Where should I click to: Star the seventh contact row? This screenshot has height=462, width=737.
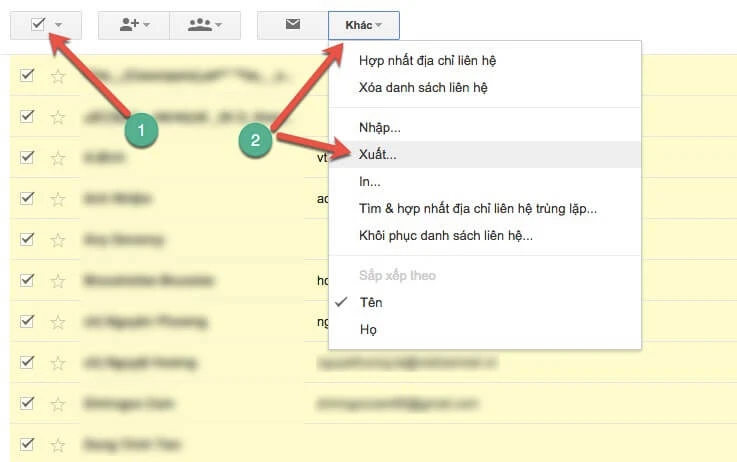click(58, 321)
